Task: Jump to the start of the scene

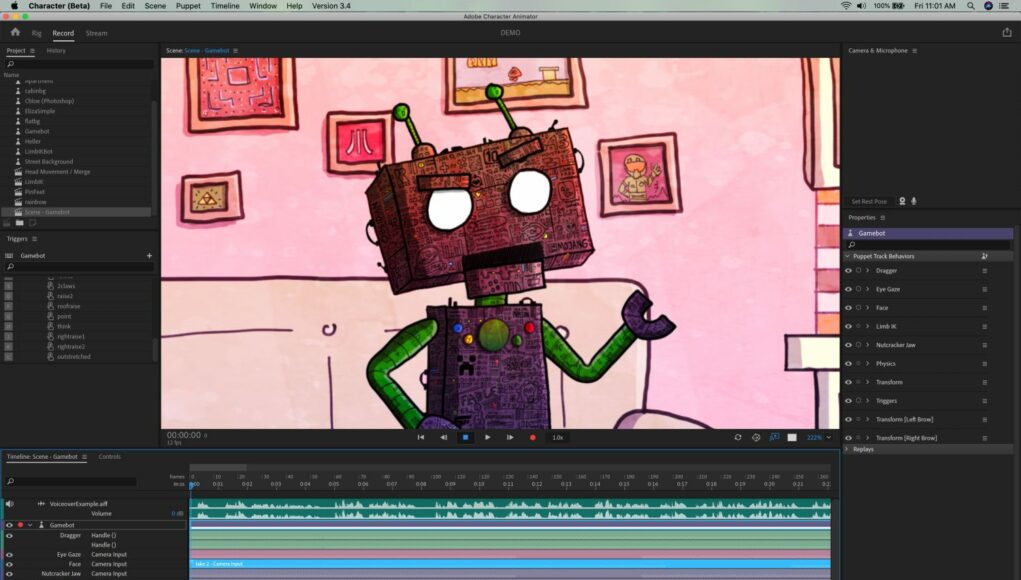Action: coord(421,437)
